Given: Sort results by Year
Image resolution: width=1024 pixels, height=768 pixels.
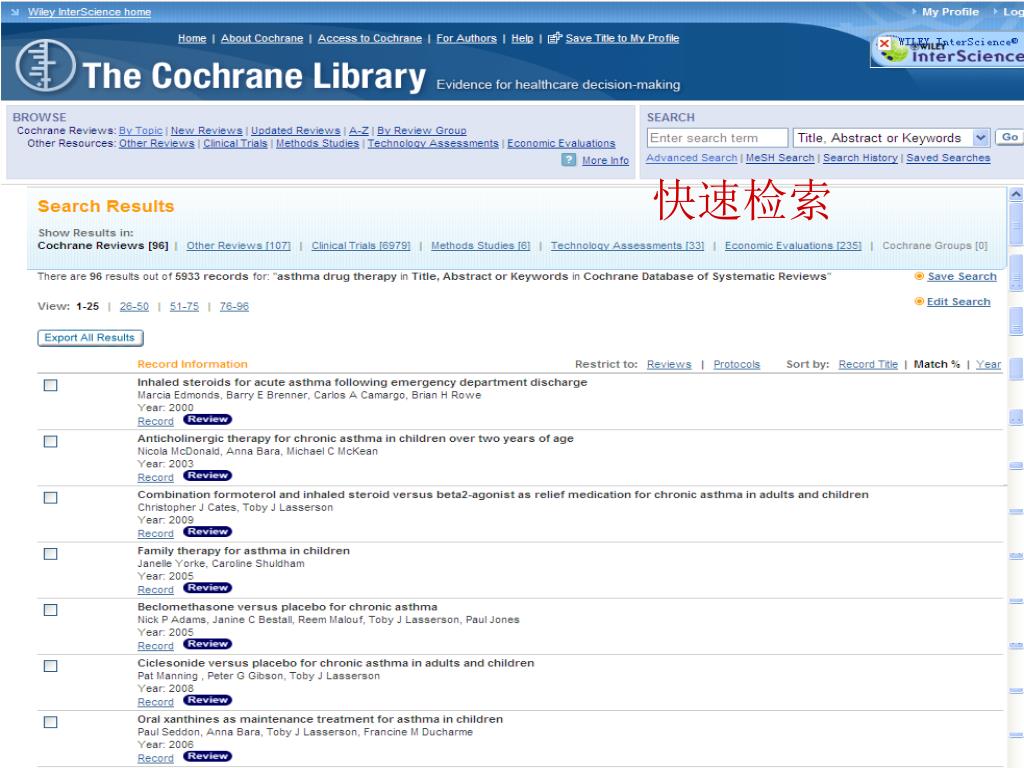Looking at the screenshot, I should [x=988, y=364].
